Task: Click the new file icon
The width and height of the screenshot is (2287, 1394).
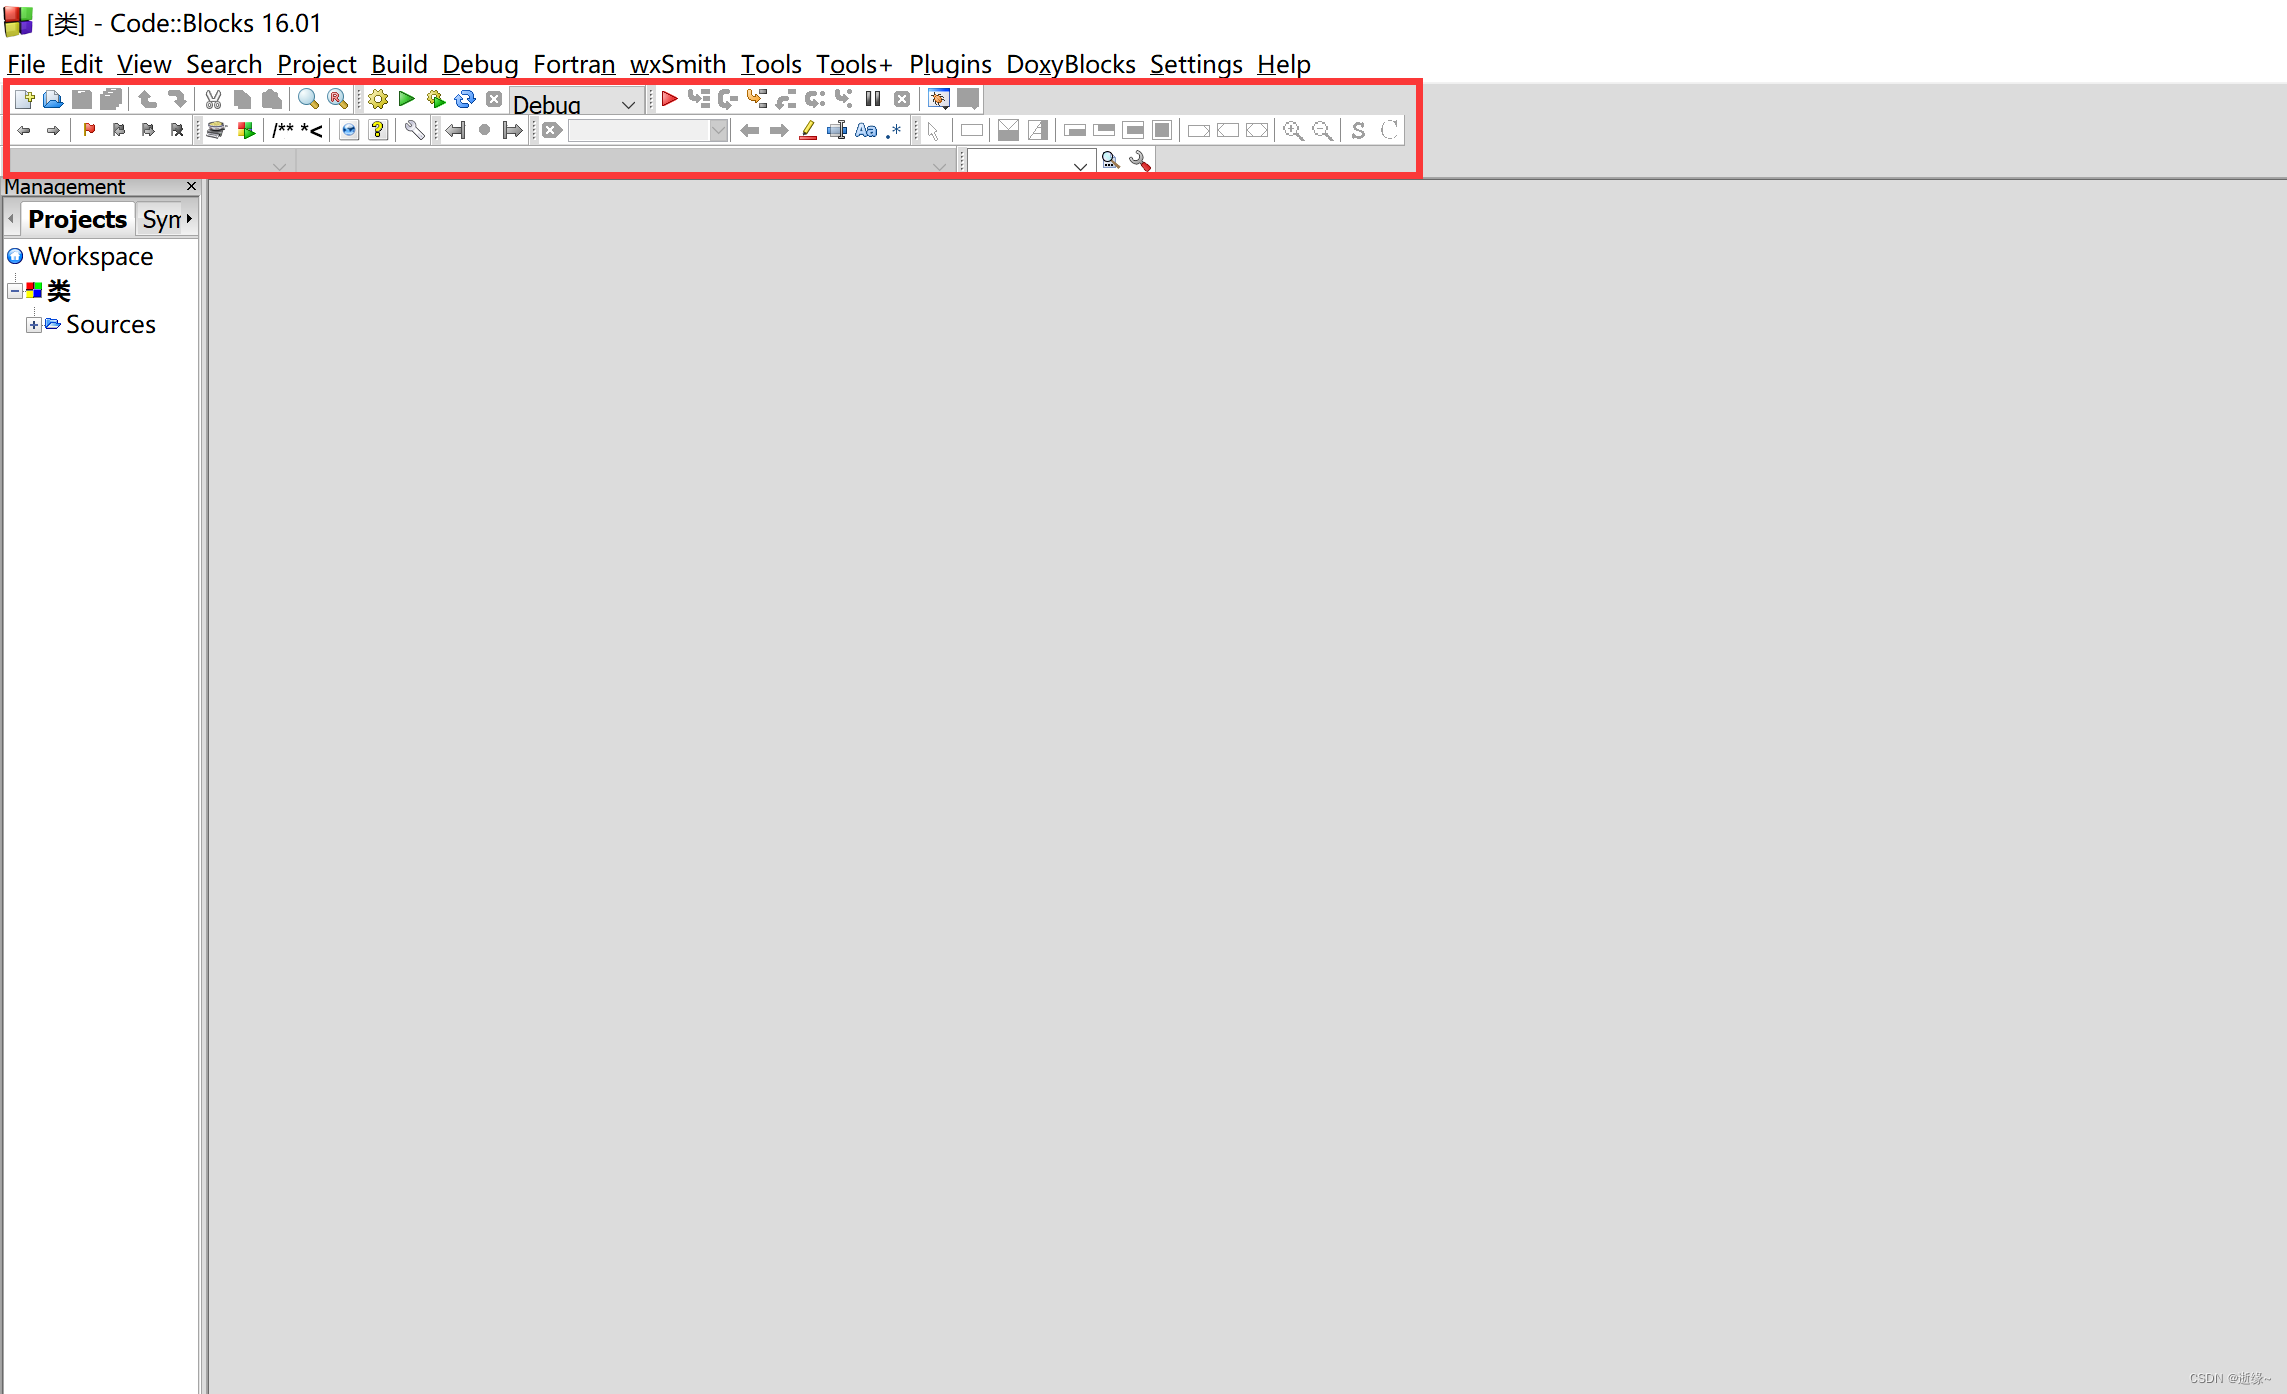Action: (x=24, y=99)
